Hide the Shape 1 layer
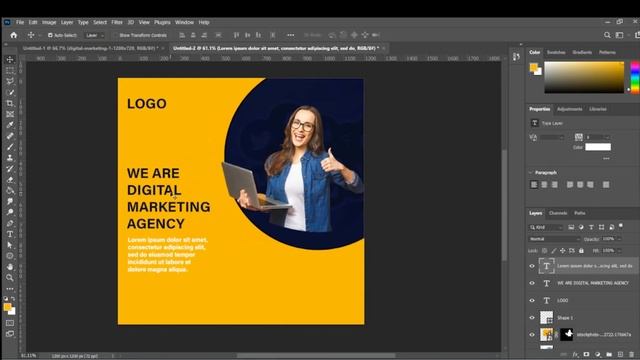This screenshot has height=360, width=640. click(x=532, y=318)
